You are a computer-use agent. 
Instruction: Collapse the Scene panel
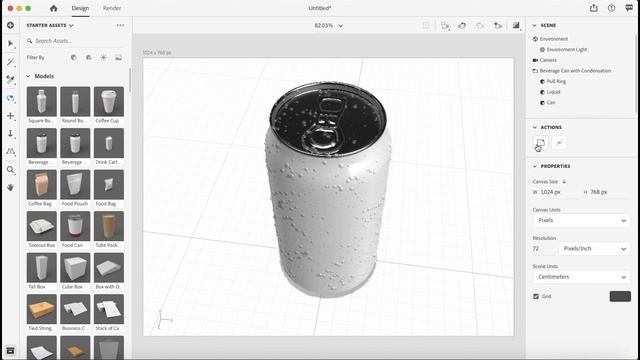[x=534, y=25]
